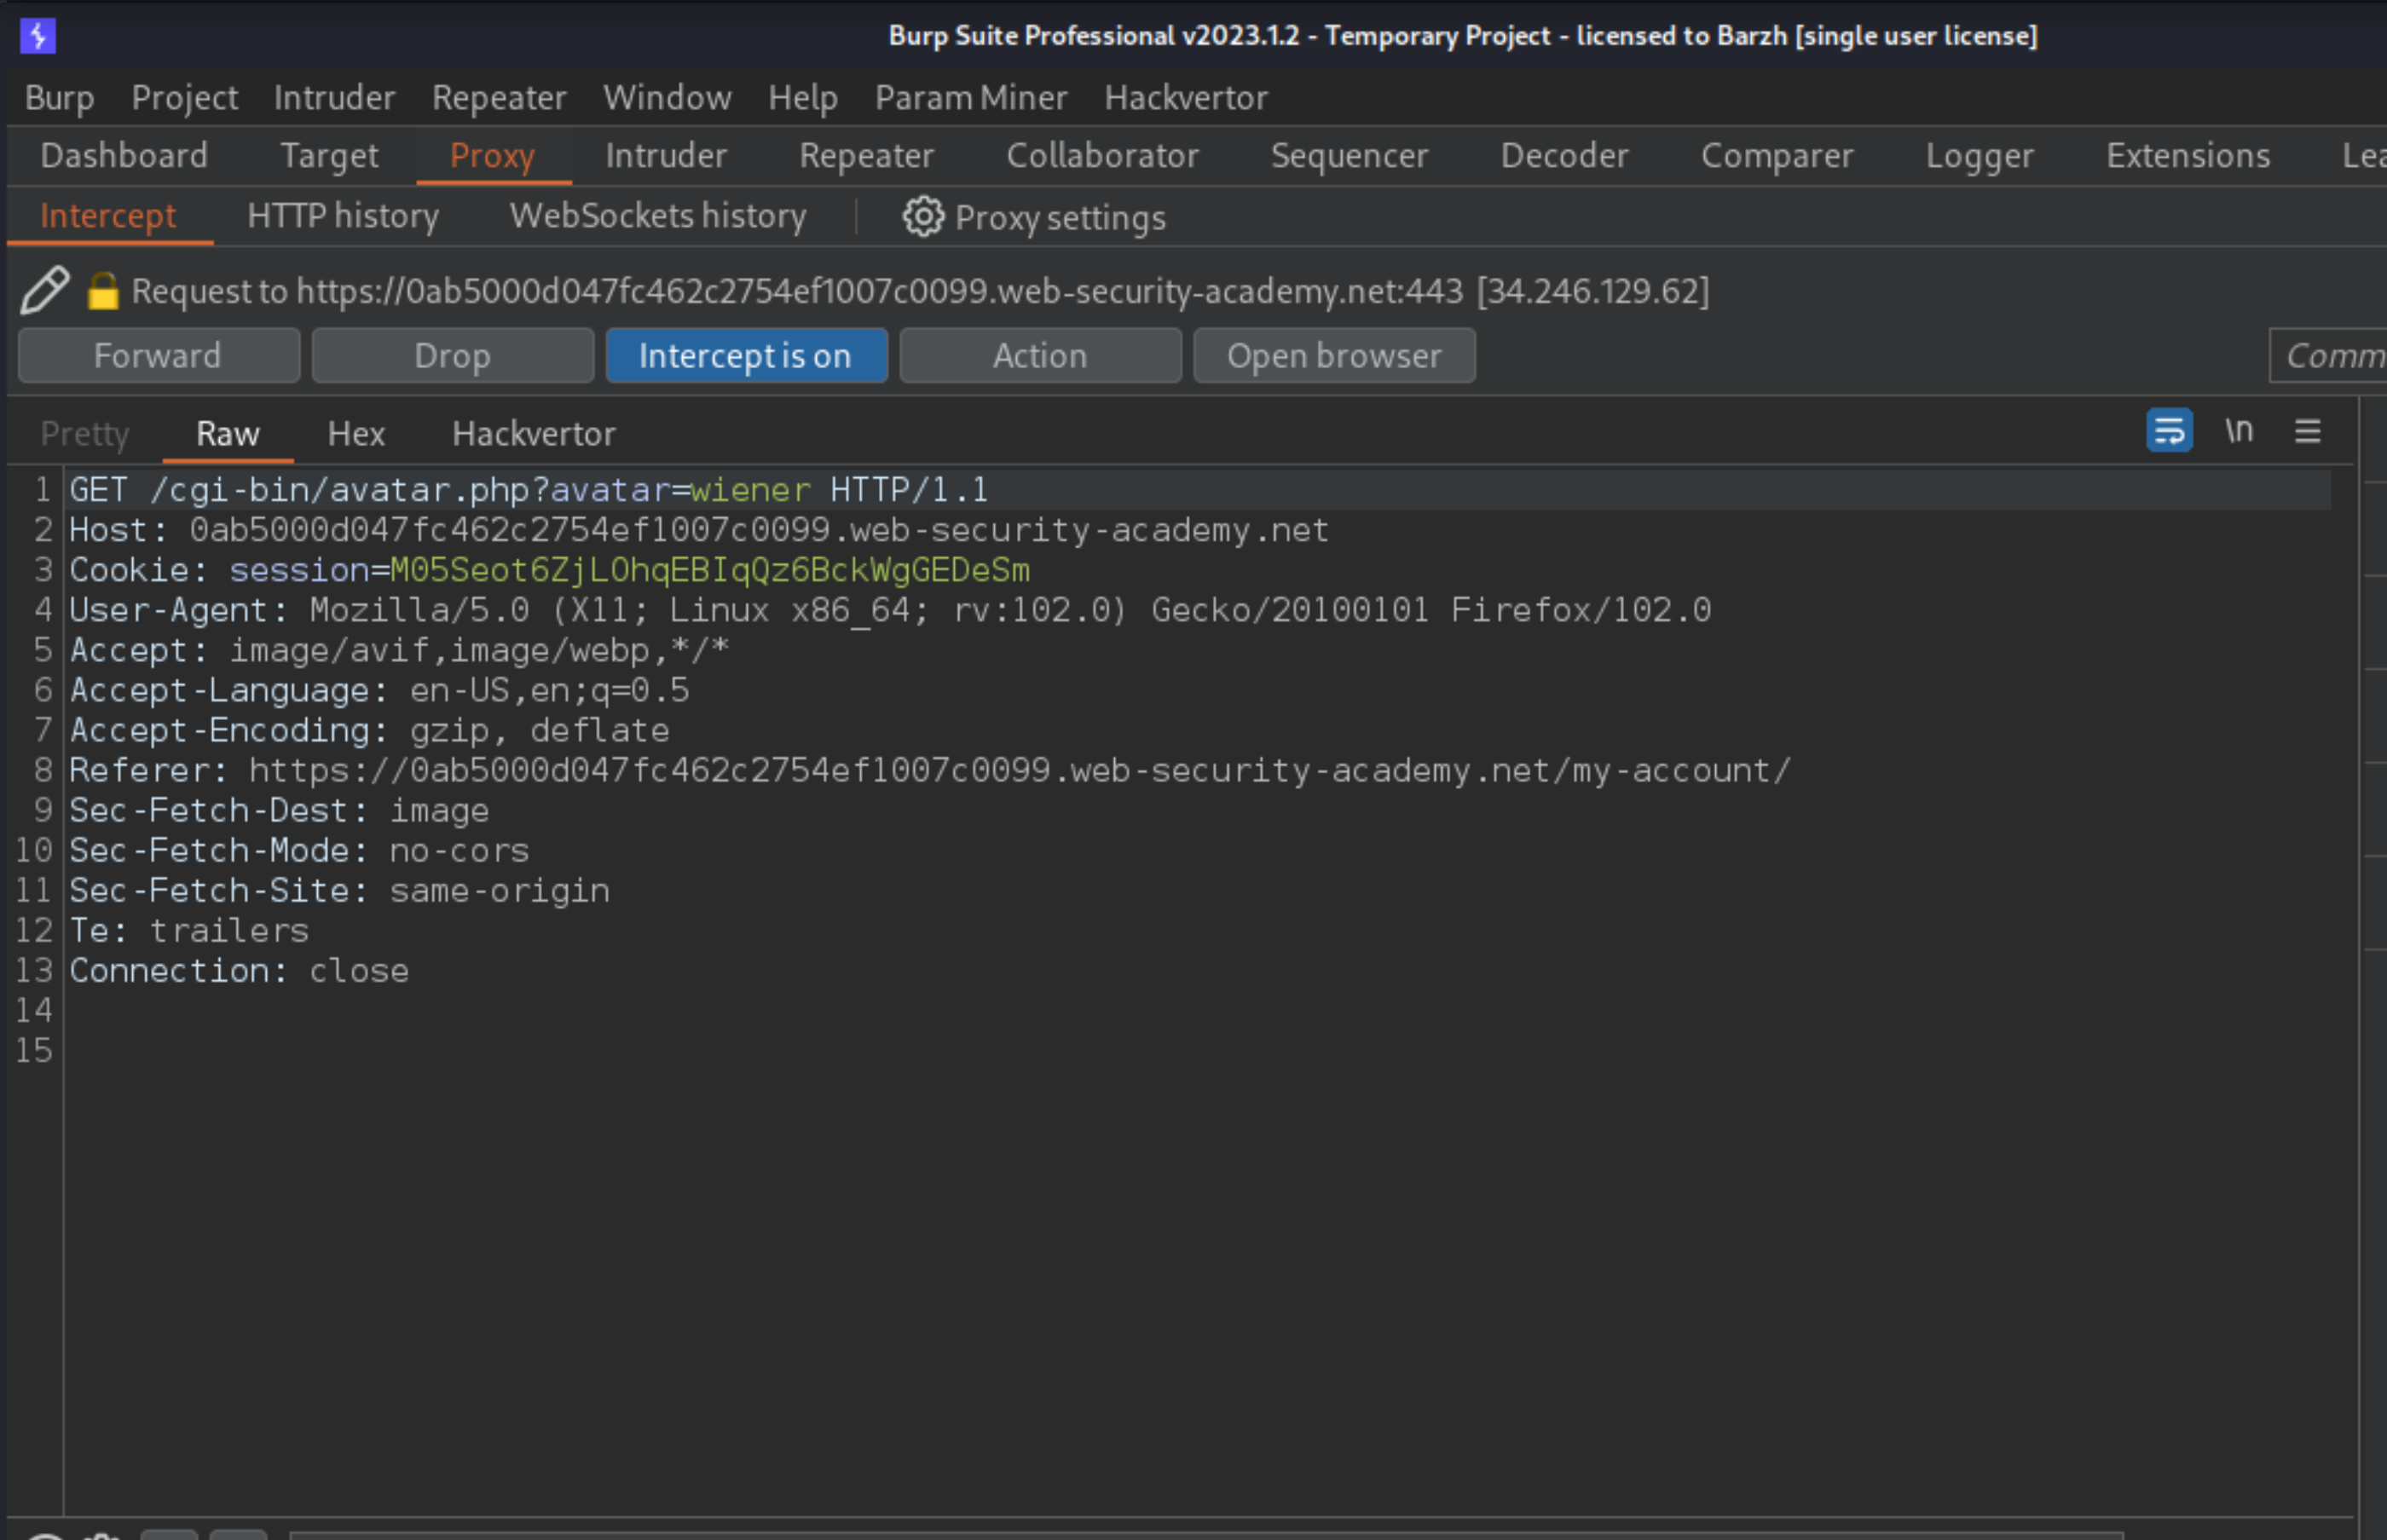Switch to the Extensions tab
2387x1540 pixels.
[2188, 156]
